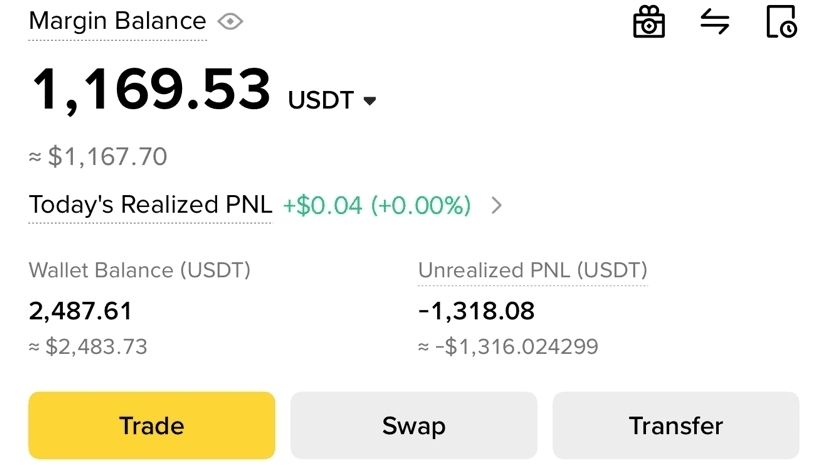Tap the 2,487.61 wallet balance value
The height and width of the screenshot is (465, 828).
[80, 310]
